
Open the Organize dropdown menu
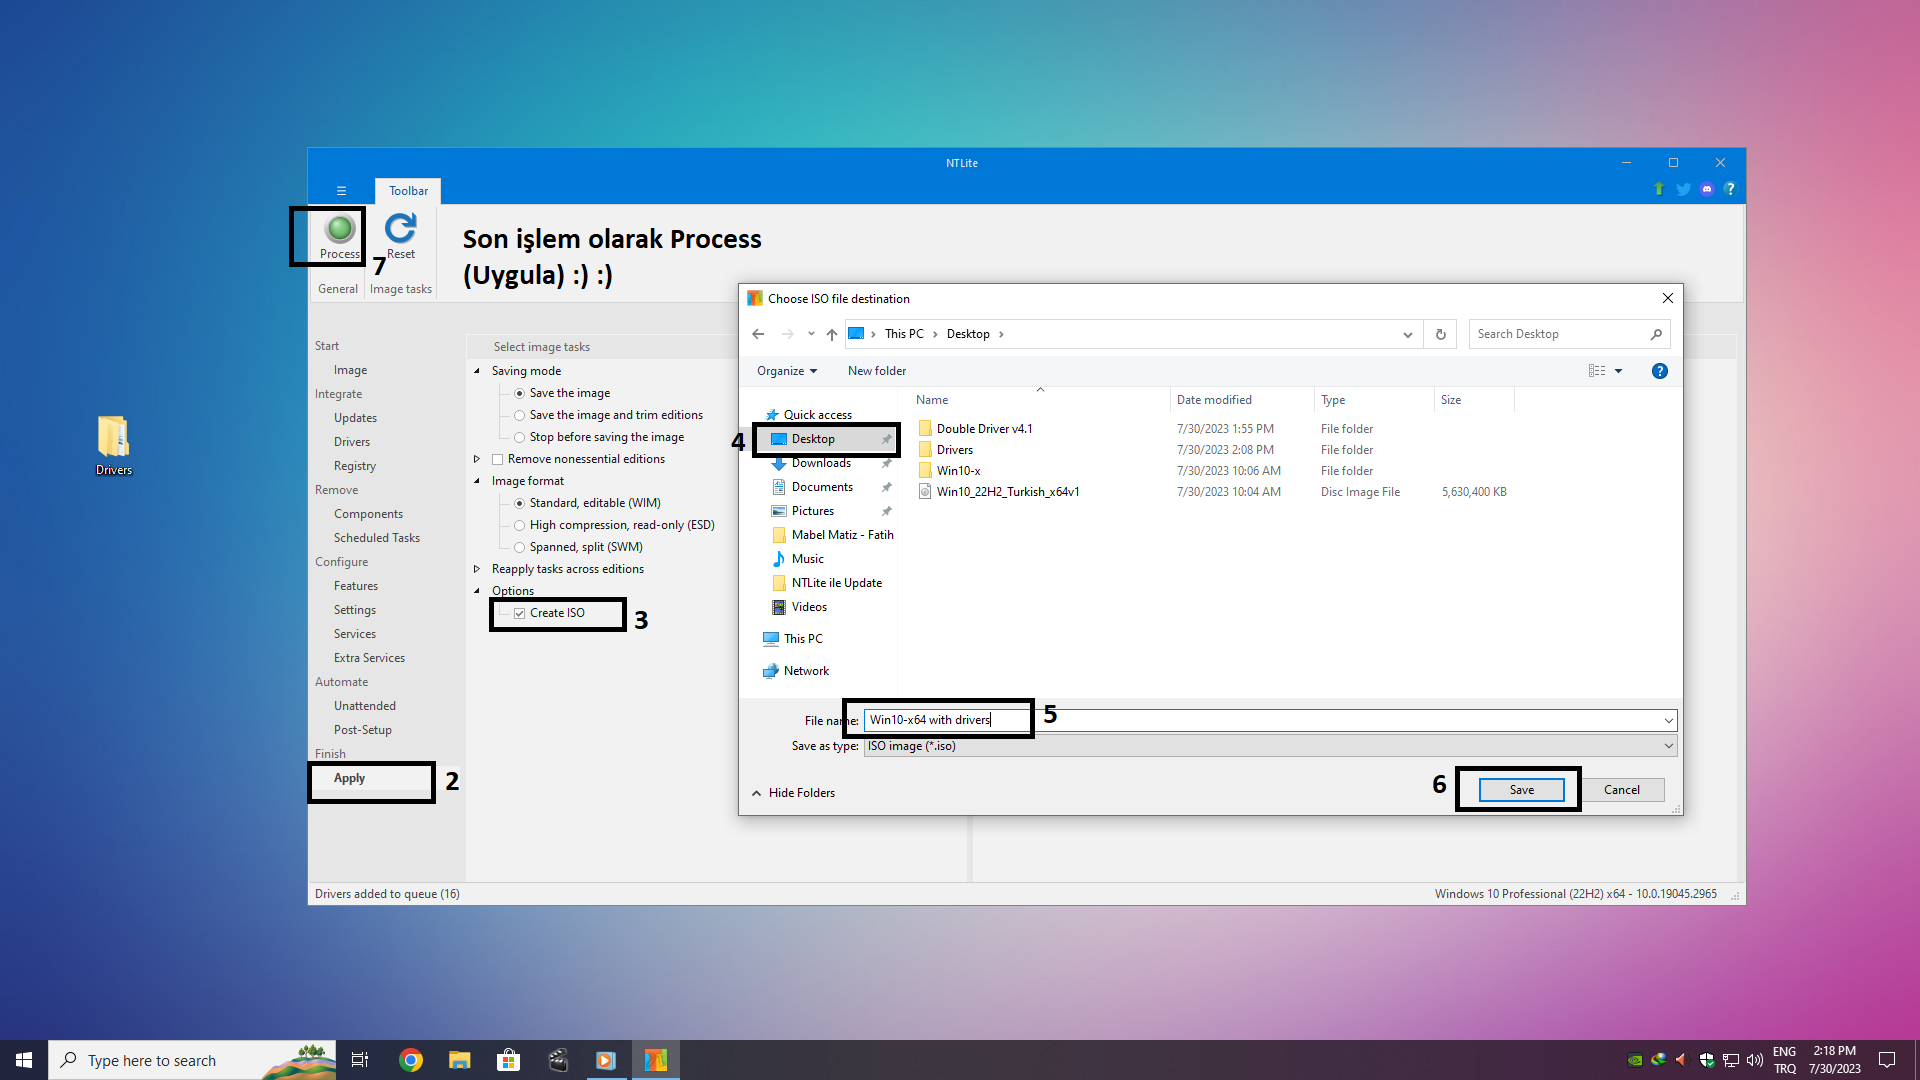[786, 371]
